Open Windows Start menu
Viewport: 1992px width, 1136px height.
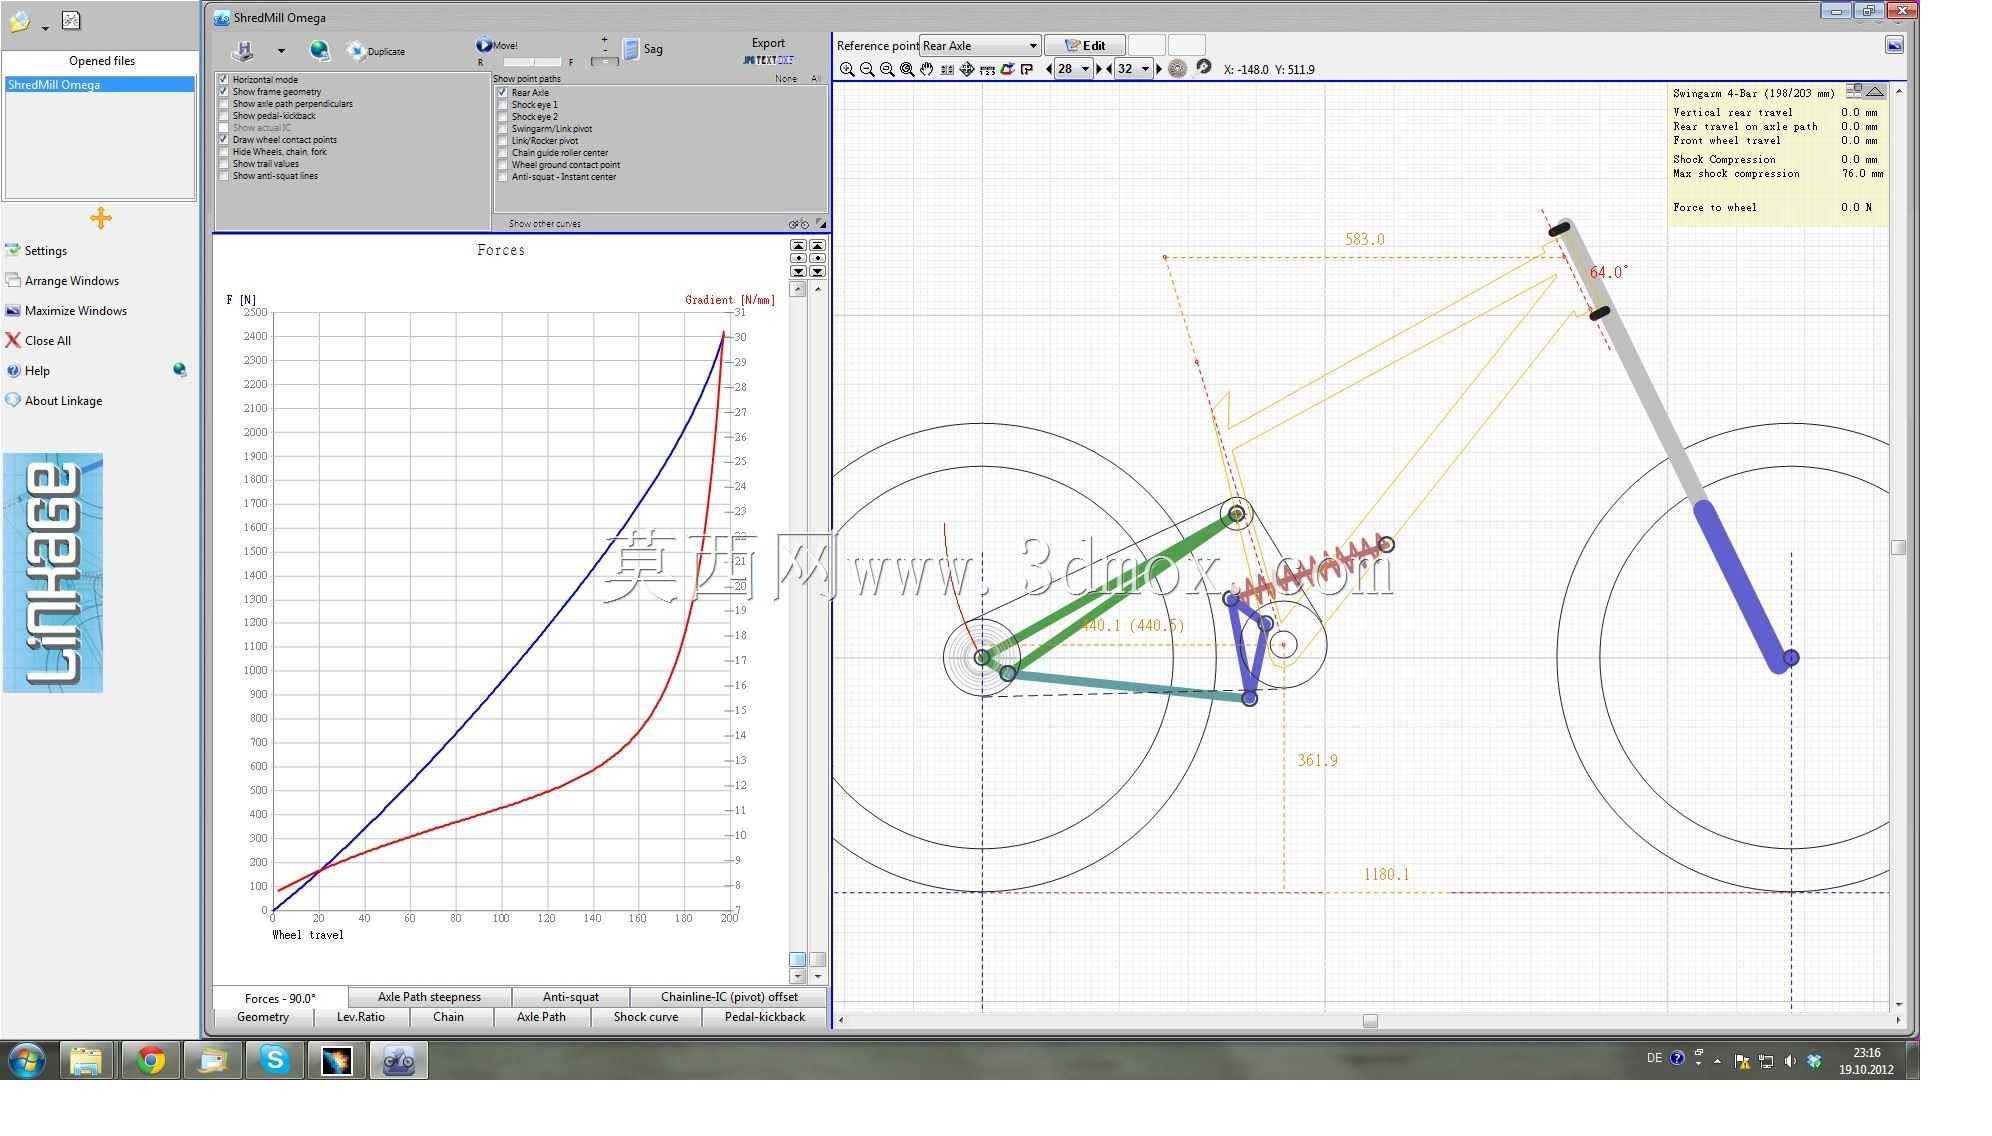click(x=26, y=1060)
